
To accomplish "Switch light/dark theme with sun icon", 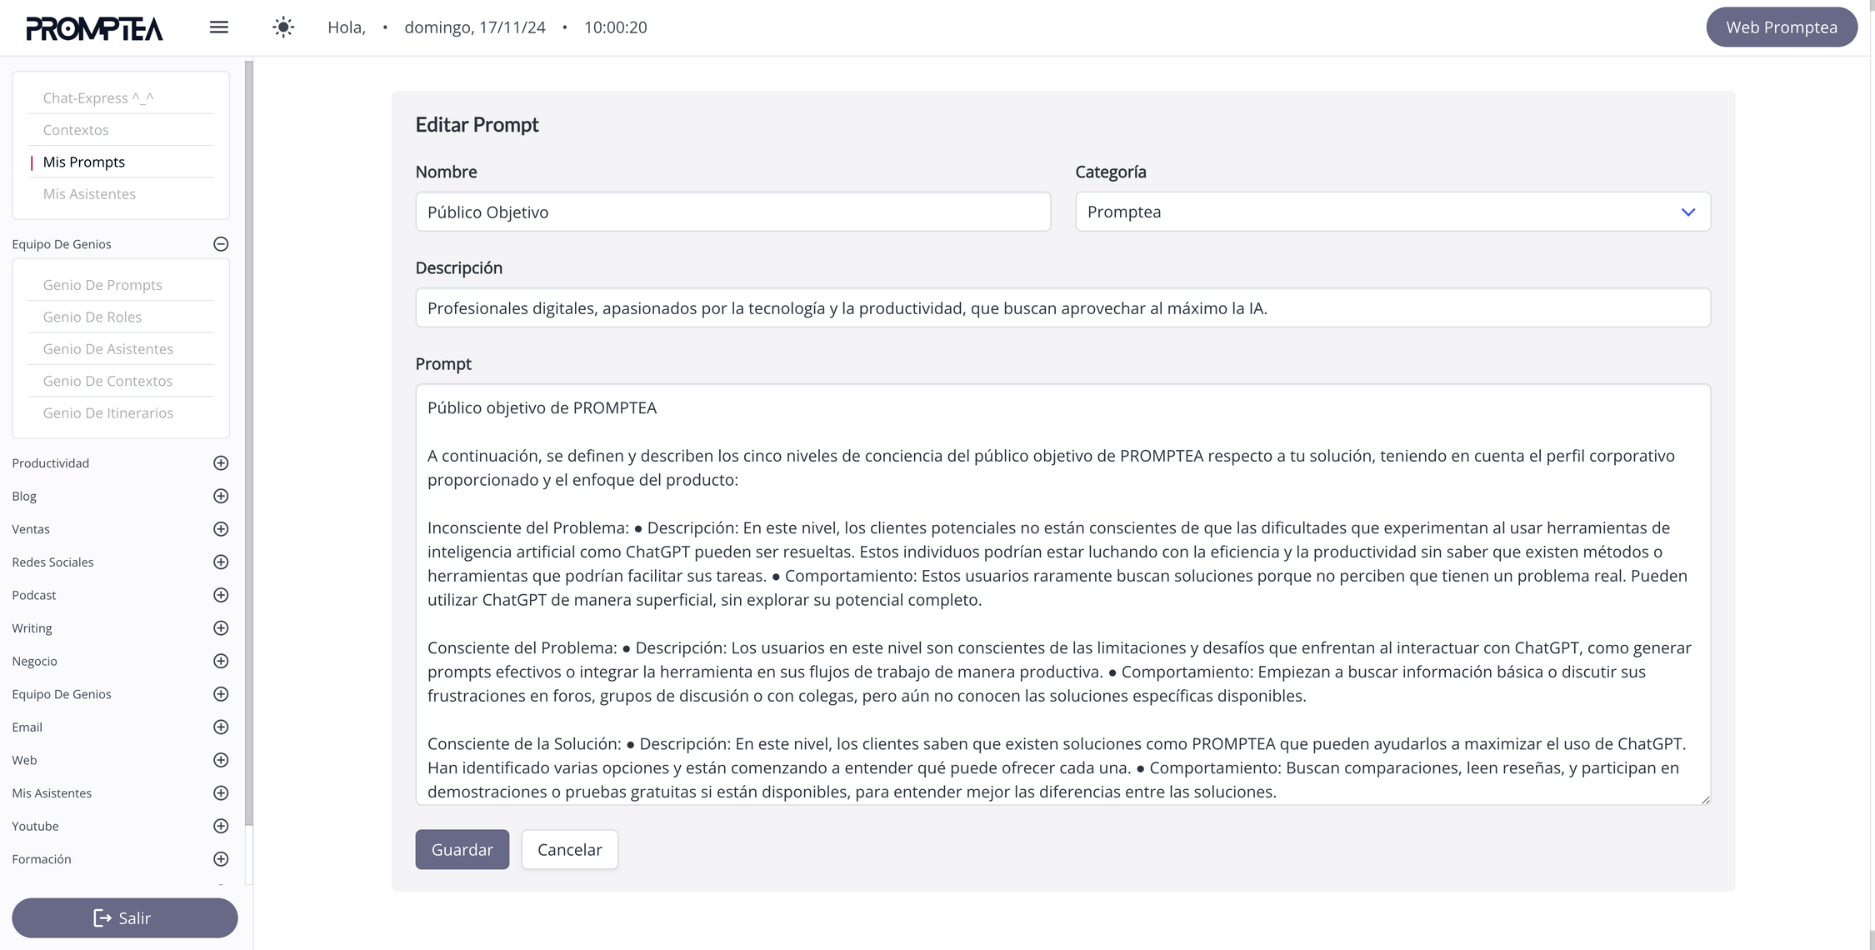I will (284, 27).
